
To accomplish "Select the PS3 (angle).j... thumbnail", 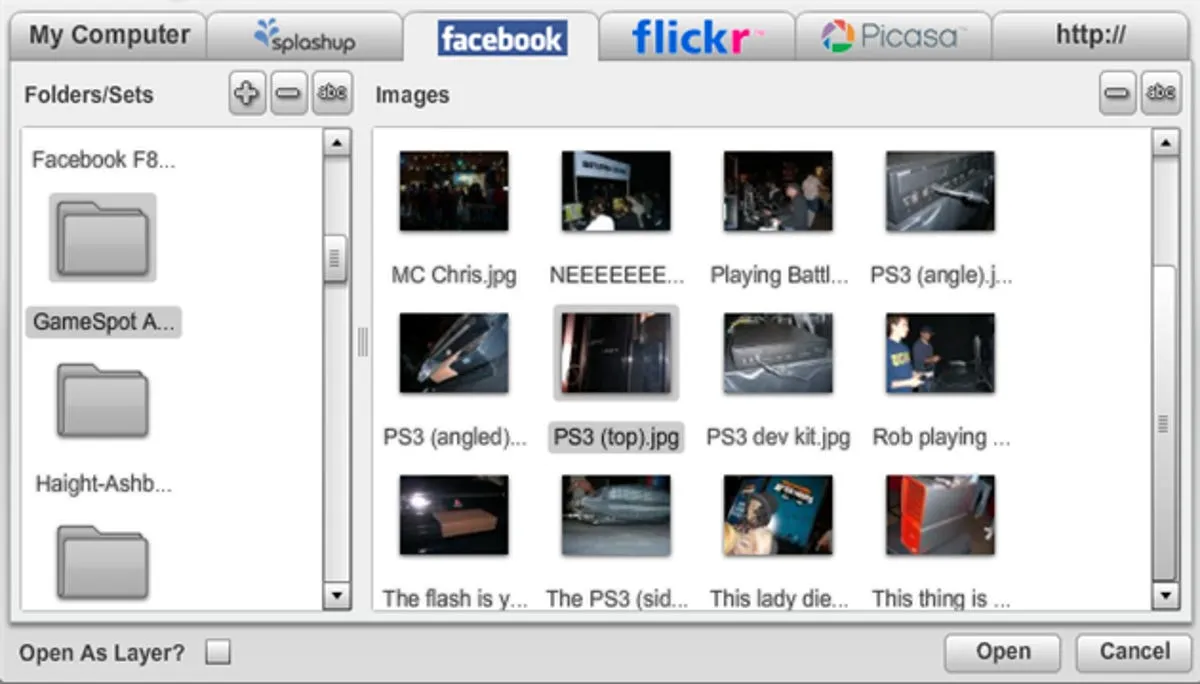I will [940, 191].
